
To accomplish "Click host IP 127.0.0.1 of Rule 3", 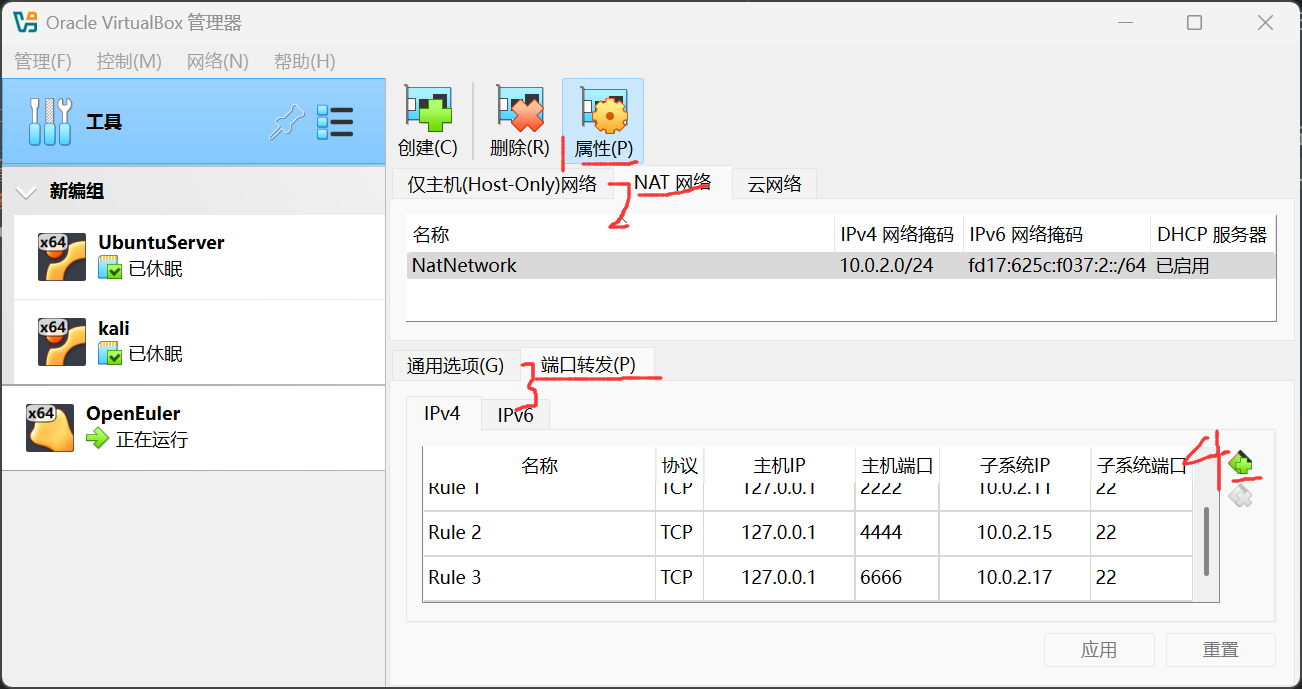I will [779, 578].
